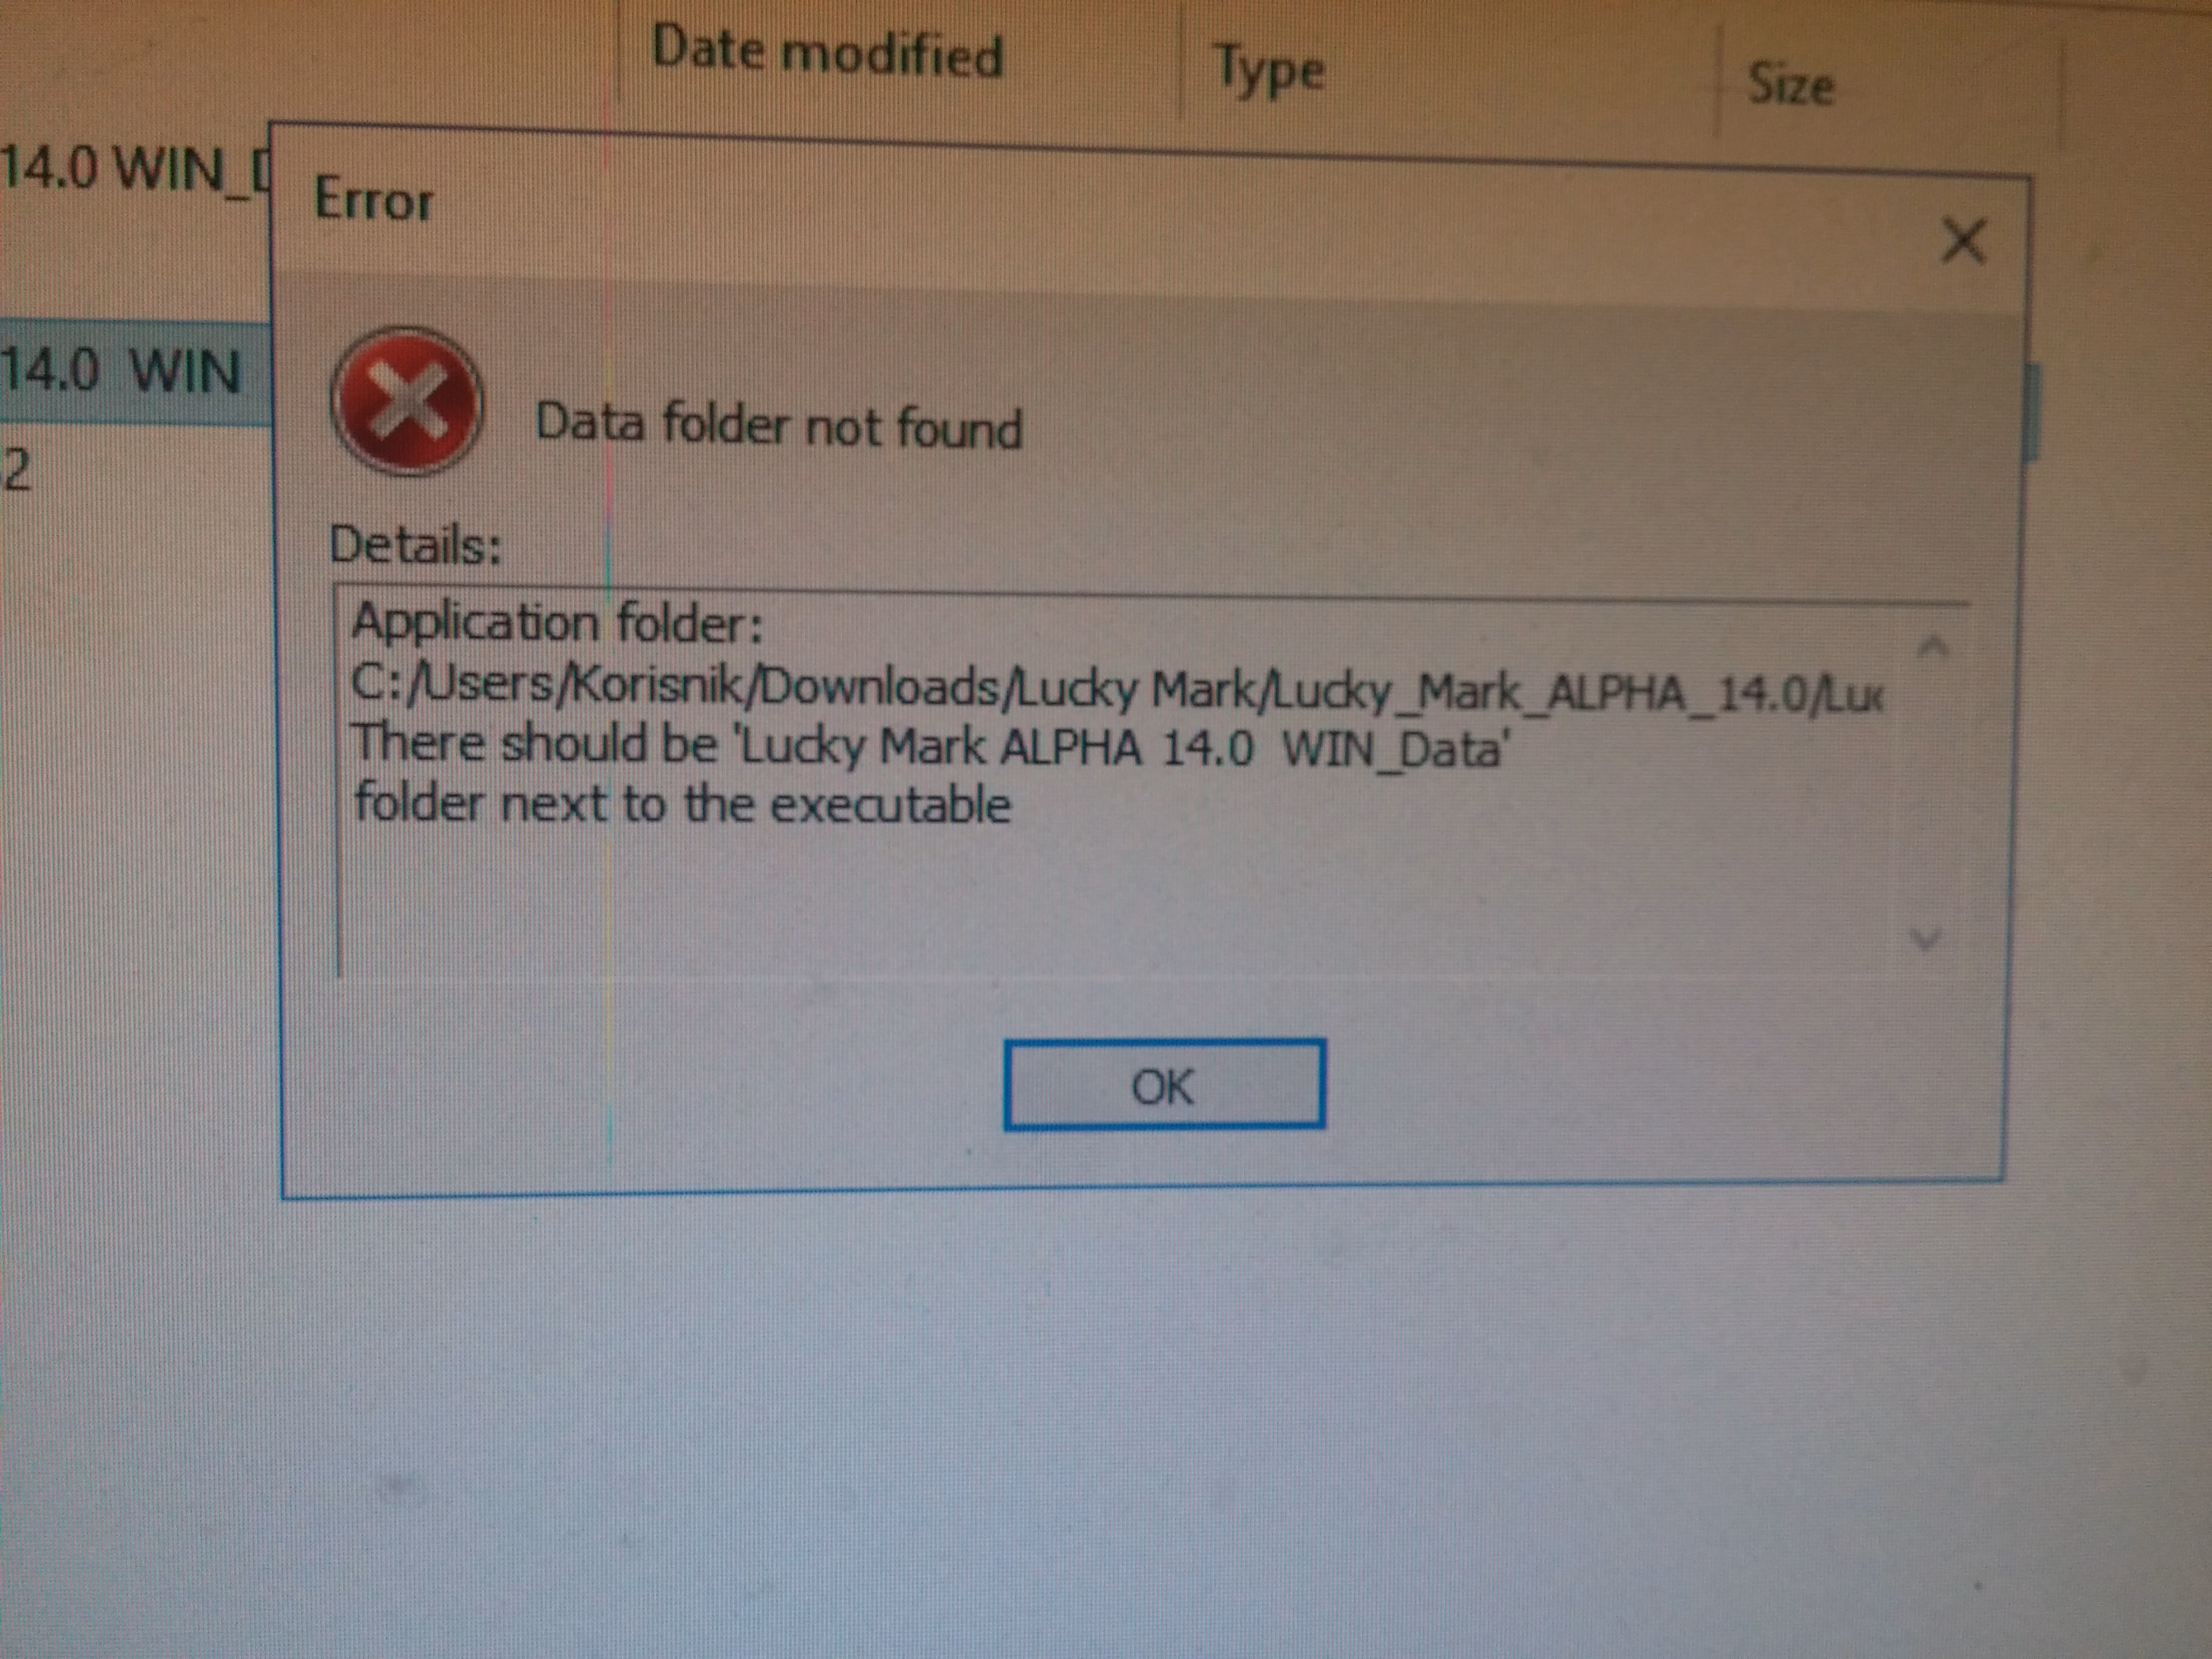
Task: Sort files by Size column header
Action: coord(1790,84)
